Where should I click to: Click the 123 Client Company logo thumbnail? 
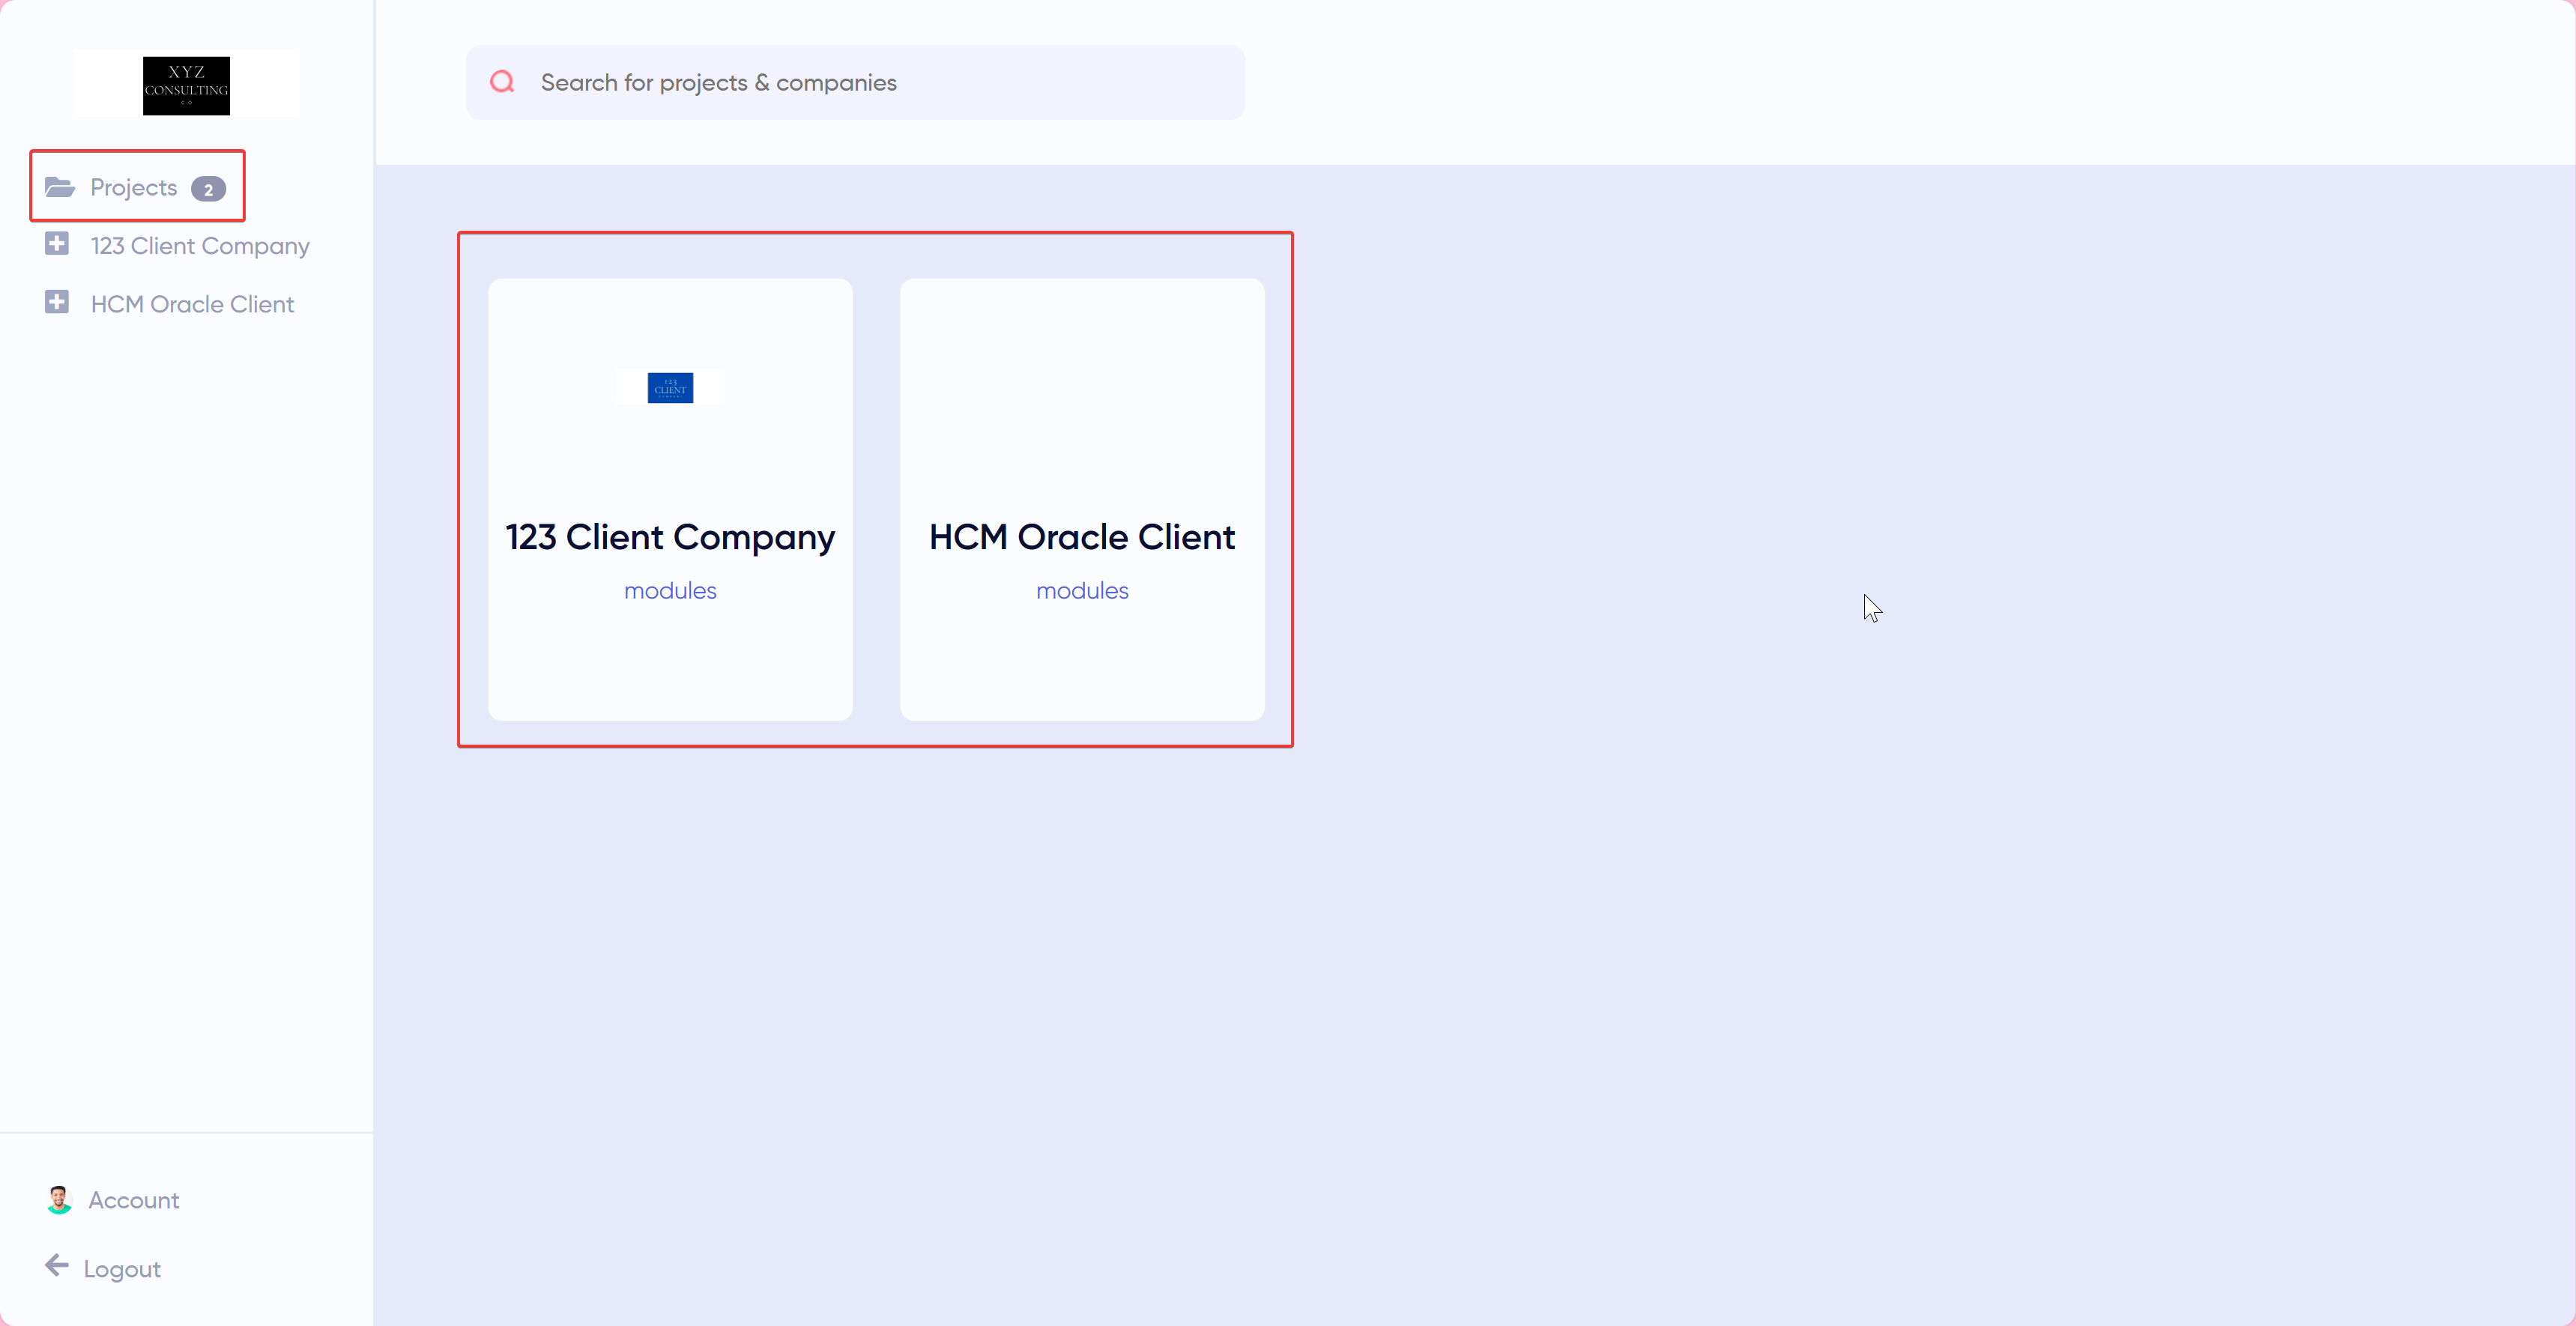(670, 387)
